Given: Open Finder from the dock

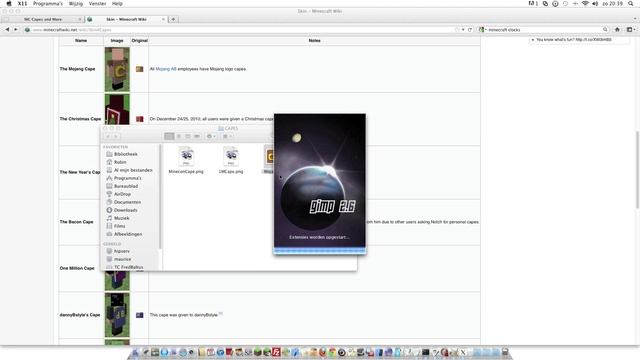Looking at the screenshot, I should pos(135,352).
